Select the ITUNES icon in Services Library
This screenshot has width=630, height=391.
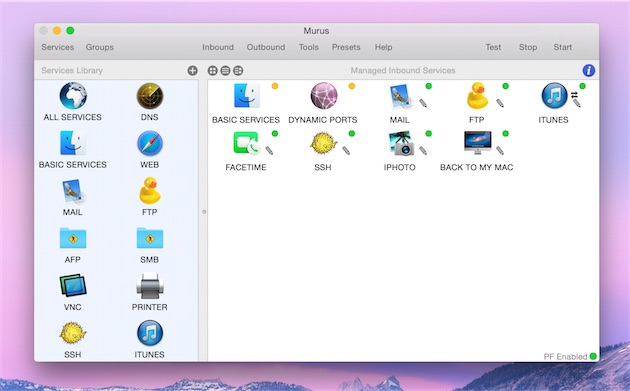tap(149, 333)
